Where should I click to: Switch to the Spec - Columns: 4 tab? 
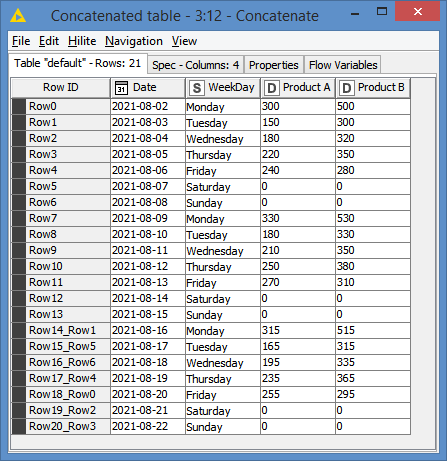click(196, 65)
